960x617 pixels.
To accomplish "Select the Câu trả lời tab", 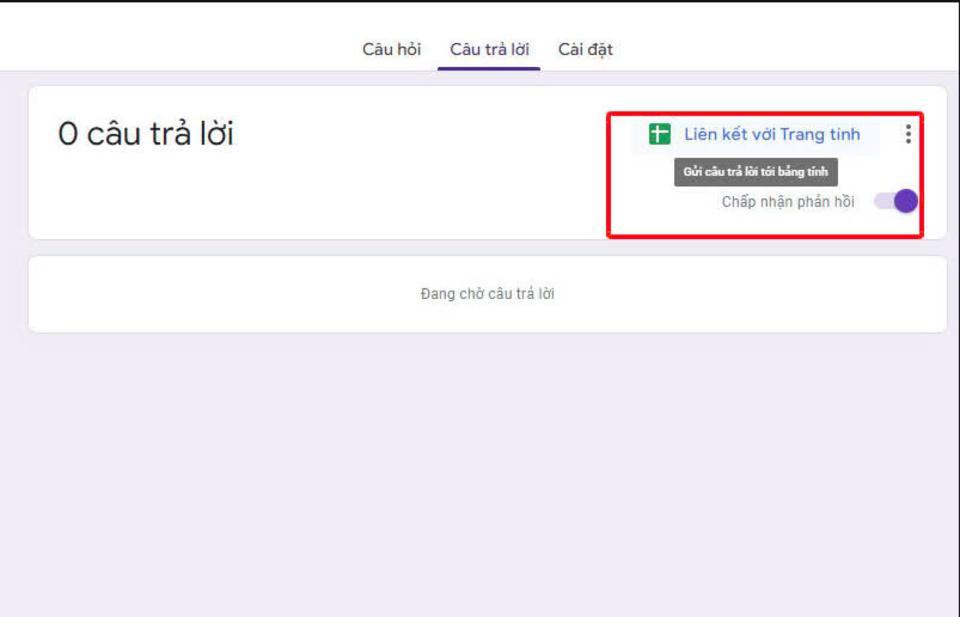I will click(489, 49).
